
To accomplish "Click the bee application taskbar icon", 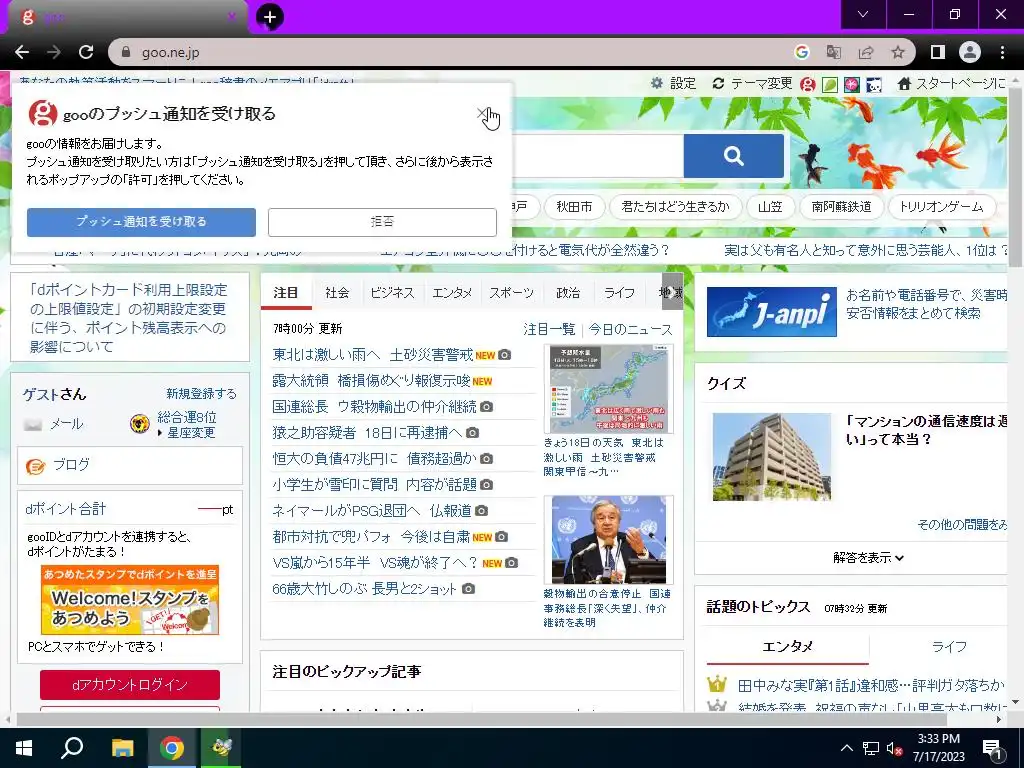I will (x=221, y=748).
